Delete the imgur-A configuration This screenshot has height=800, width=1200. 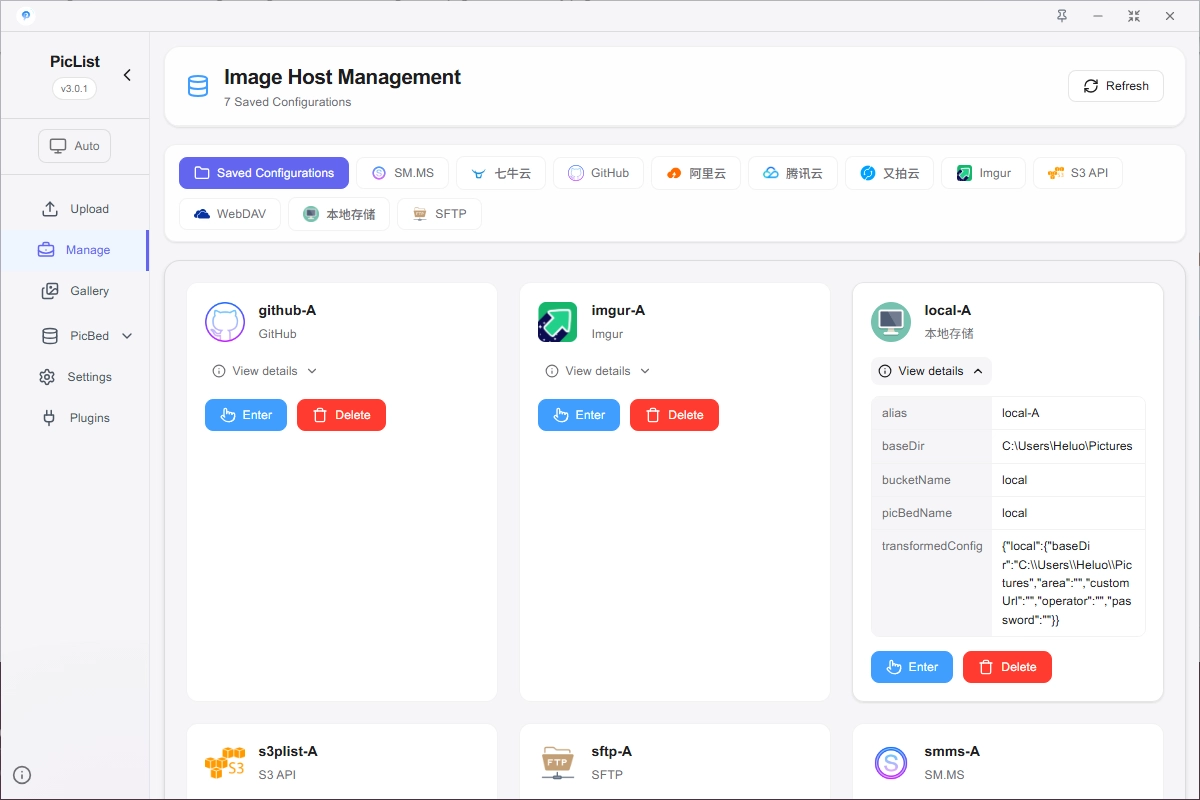click(x=674, y=415)
